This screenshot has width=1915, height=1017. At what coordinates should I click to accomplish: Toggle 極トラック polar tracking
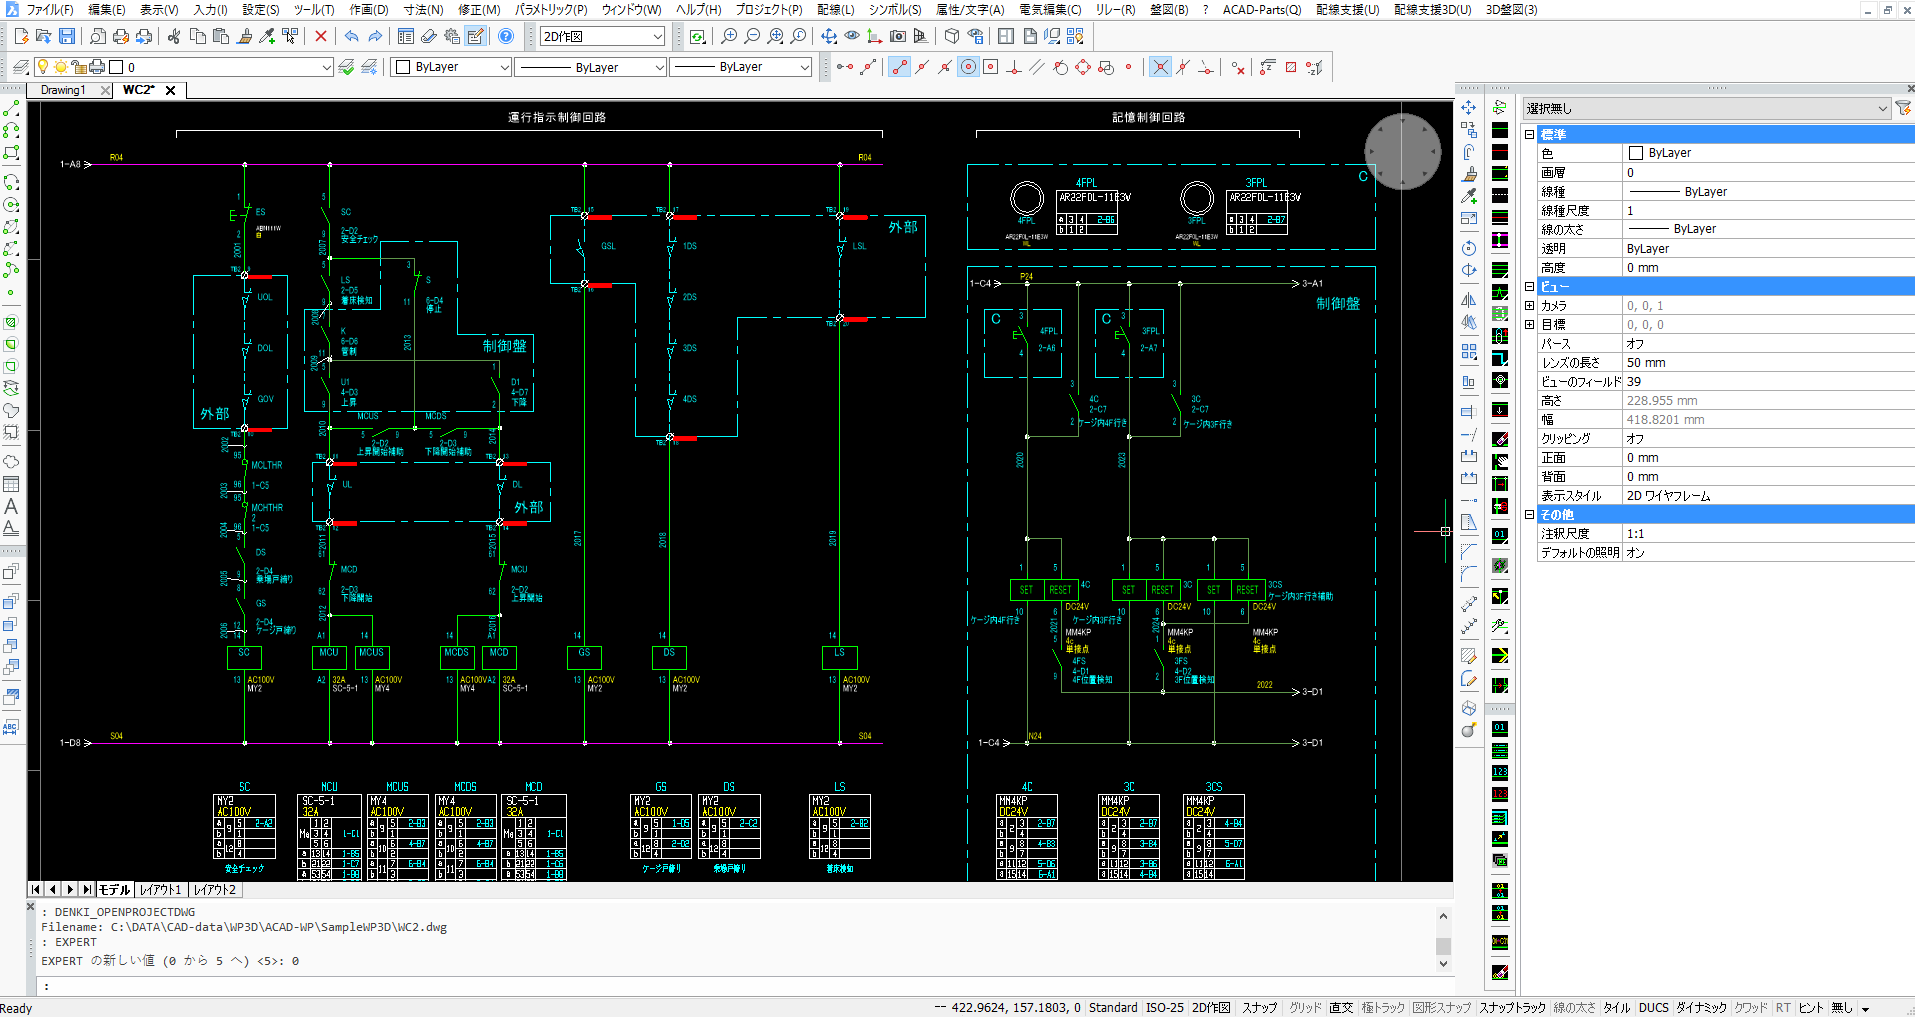[1383, 1007]
